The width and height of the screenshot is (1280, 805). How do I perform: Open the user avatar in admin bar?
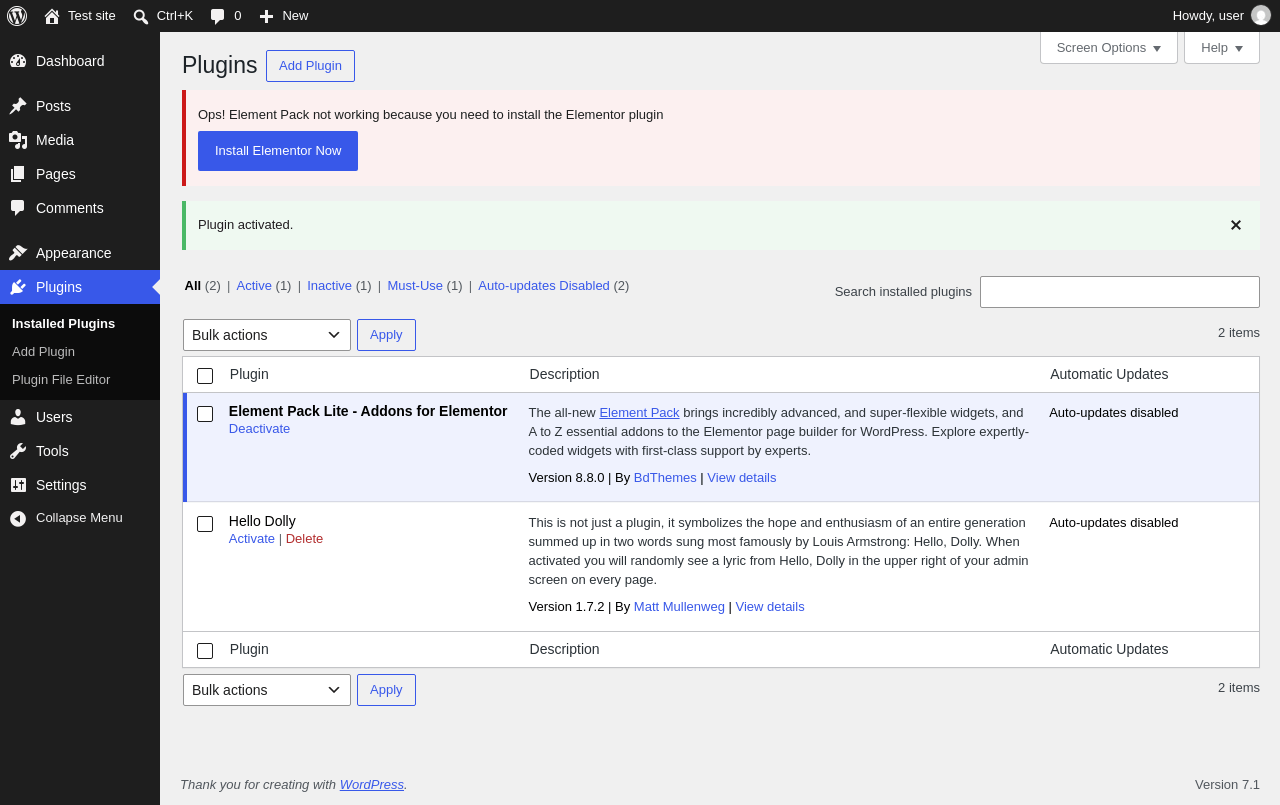coord(1261,15)
